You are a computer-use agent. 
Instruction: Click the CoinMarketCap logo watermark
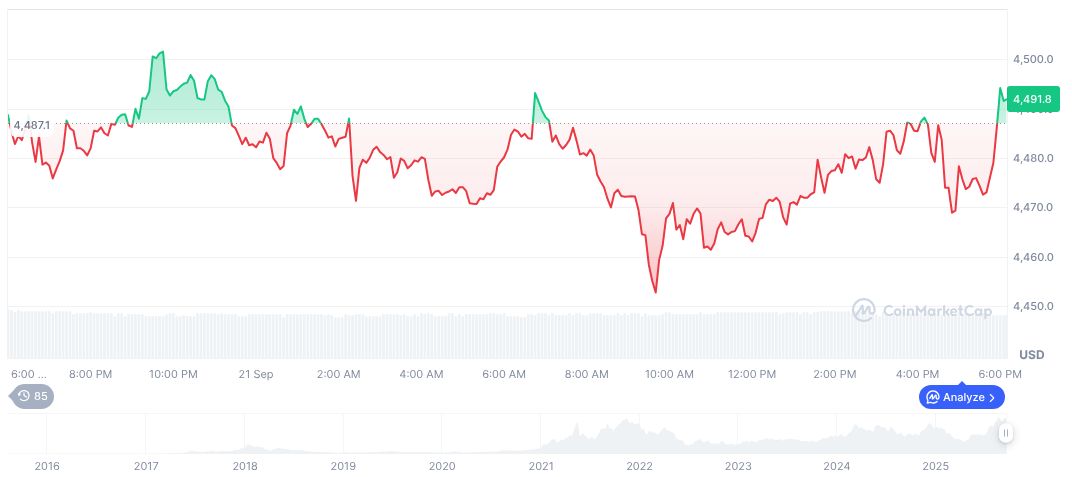tap(921, 311)
